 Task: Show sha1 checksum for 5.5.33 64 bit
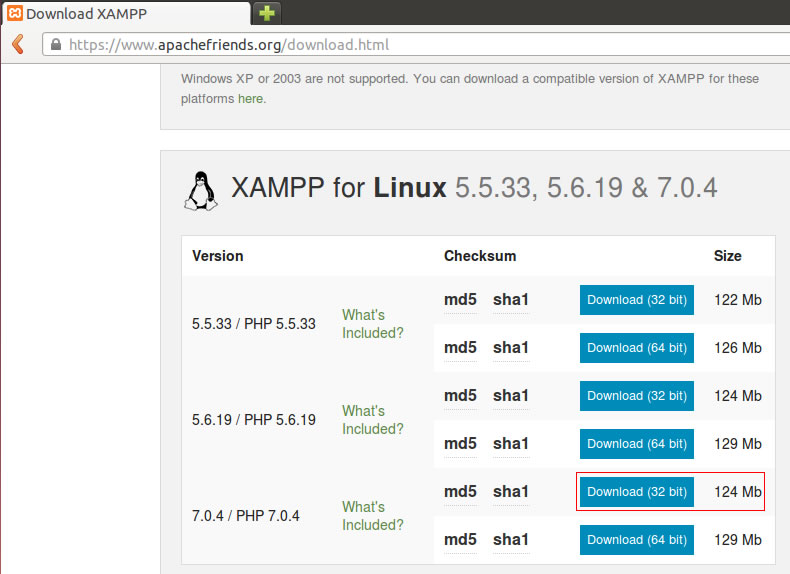tap(511, 348)
